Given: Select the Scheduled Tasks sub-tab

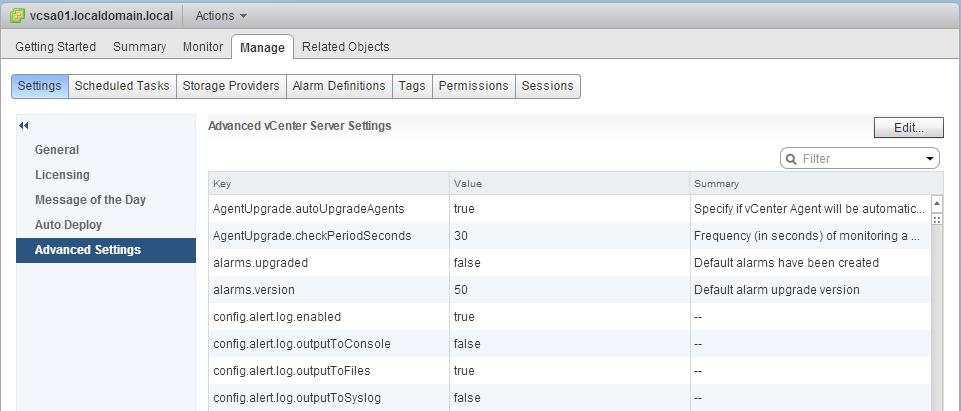Looking at the screenshot, I should pos(122,86).
